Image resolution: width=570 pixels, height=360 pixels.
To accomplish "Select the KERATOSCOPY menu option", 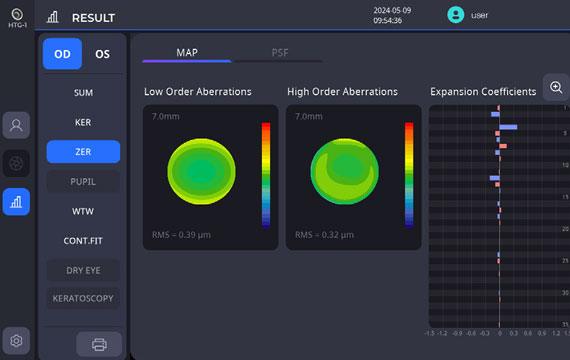I will [83, 299].
